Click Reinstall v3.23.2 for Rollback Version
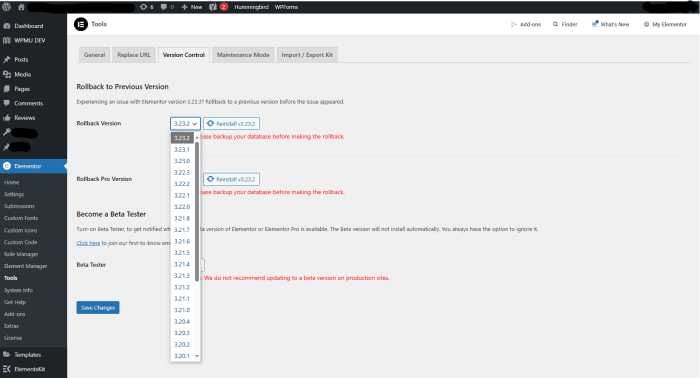This screenshot has width=700, height=378. pyautogui.click(x=232, y=124)
